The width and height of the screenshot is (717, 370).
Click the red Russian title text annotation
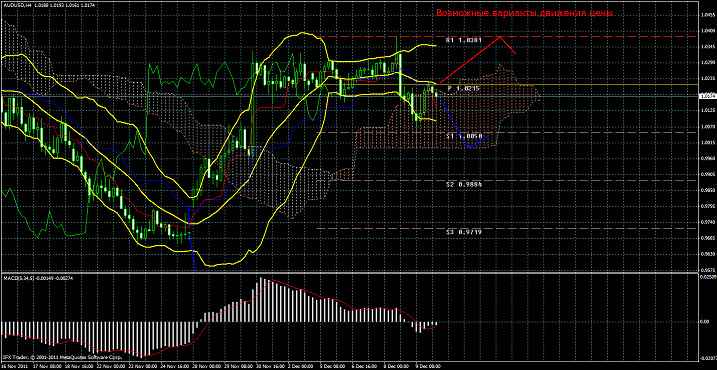[x=524, y=13]
